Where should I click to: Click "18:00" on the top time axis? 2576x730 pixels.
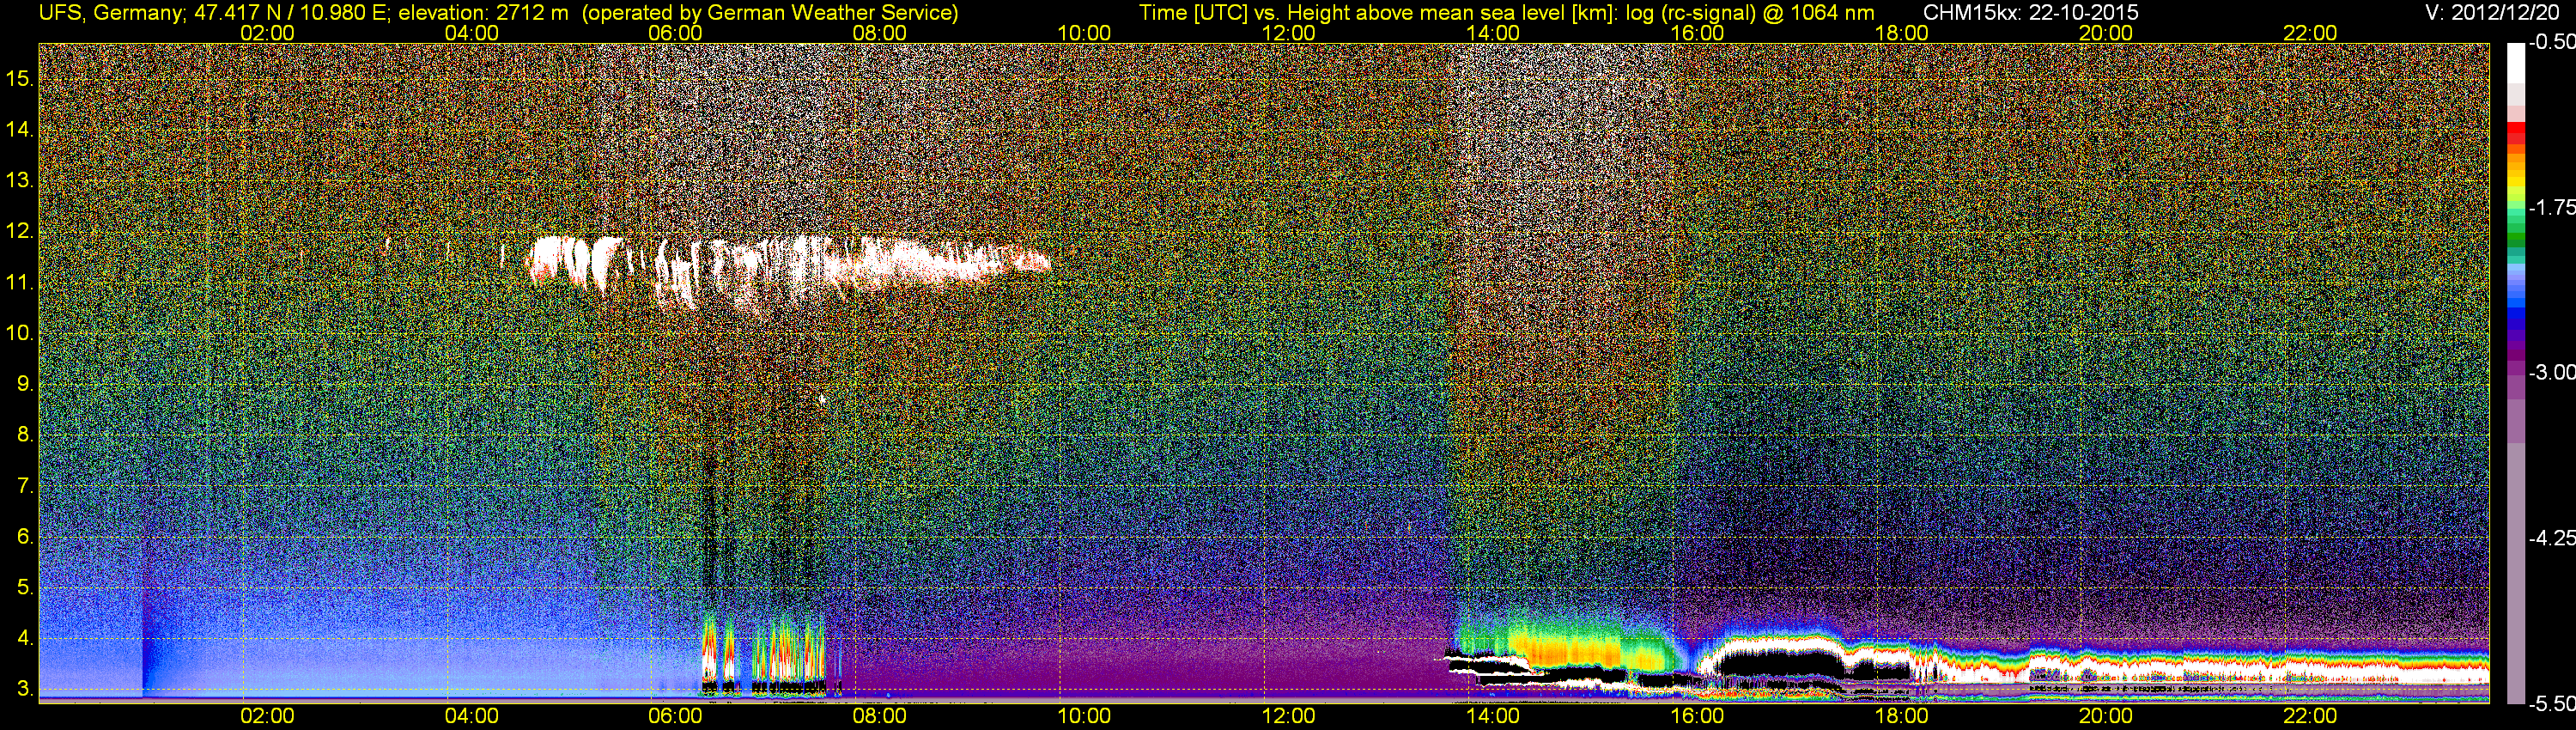click(1901, 33)
